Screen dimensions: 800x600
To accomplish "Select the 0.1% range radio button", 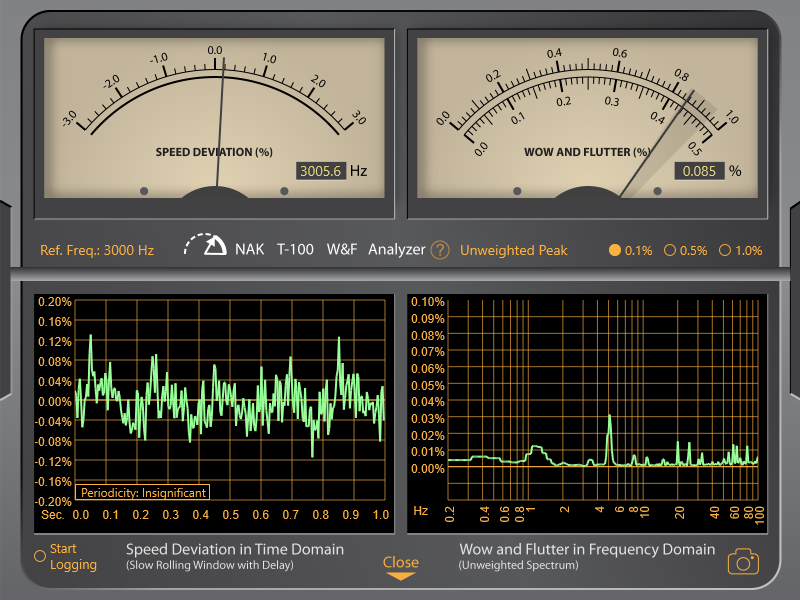I will tap(614, 250).
